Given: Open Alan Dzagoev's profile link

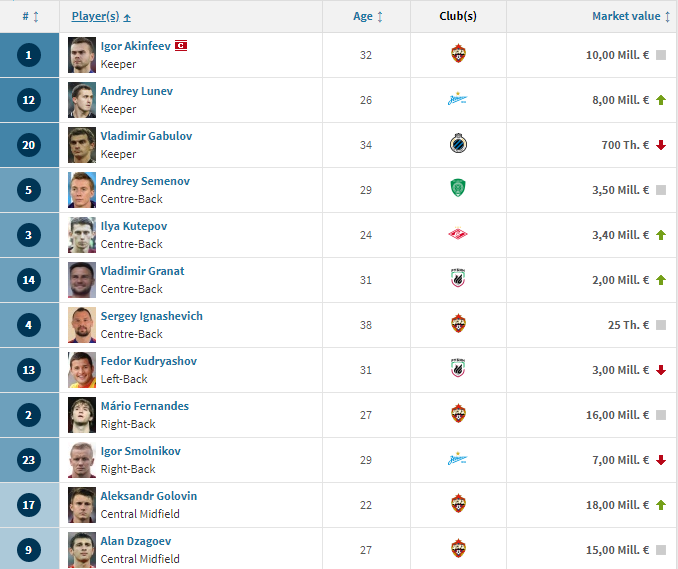Looking at the screenshot, I should tap(136, 541).
